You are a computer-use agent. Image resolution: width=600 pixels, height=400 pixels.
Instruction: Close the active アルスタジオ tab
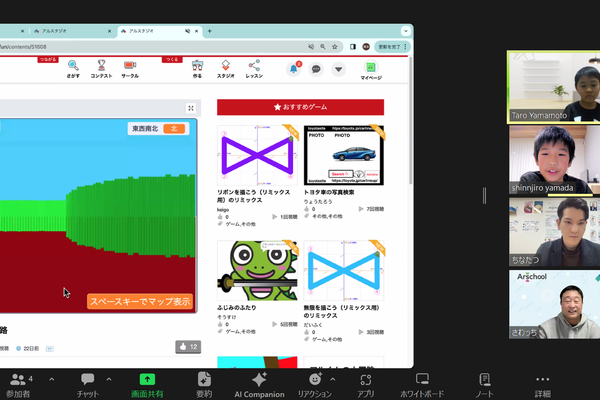point(197,31)
